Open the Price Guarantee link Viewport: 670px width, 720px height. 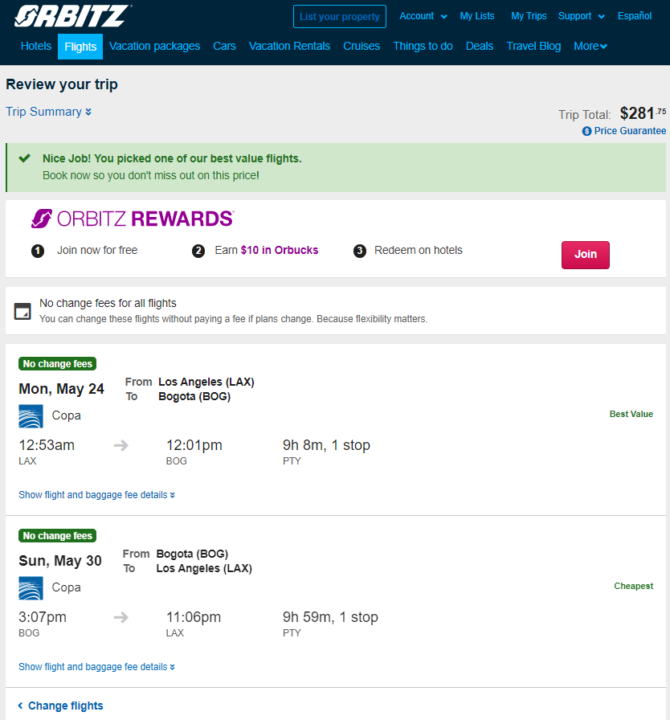[630, 131]
